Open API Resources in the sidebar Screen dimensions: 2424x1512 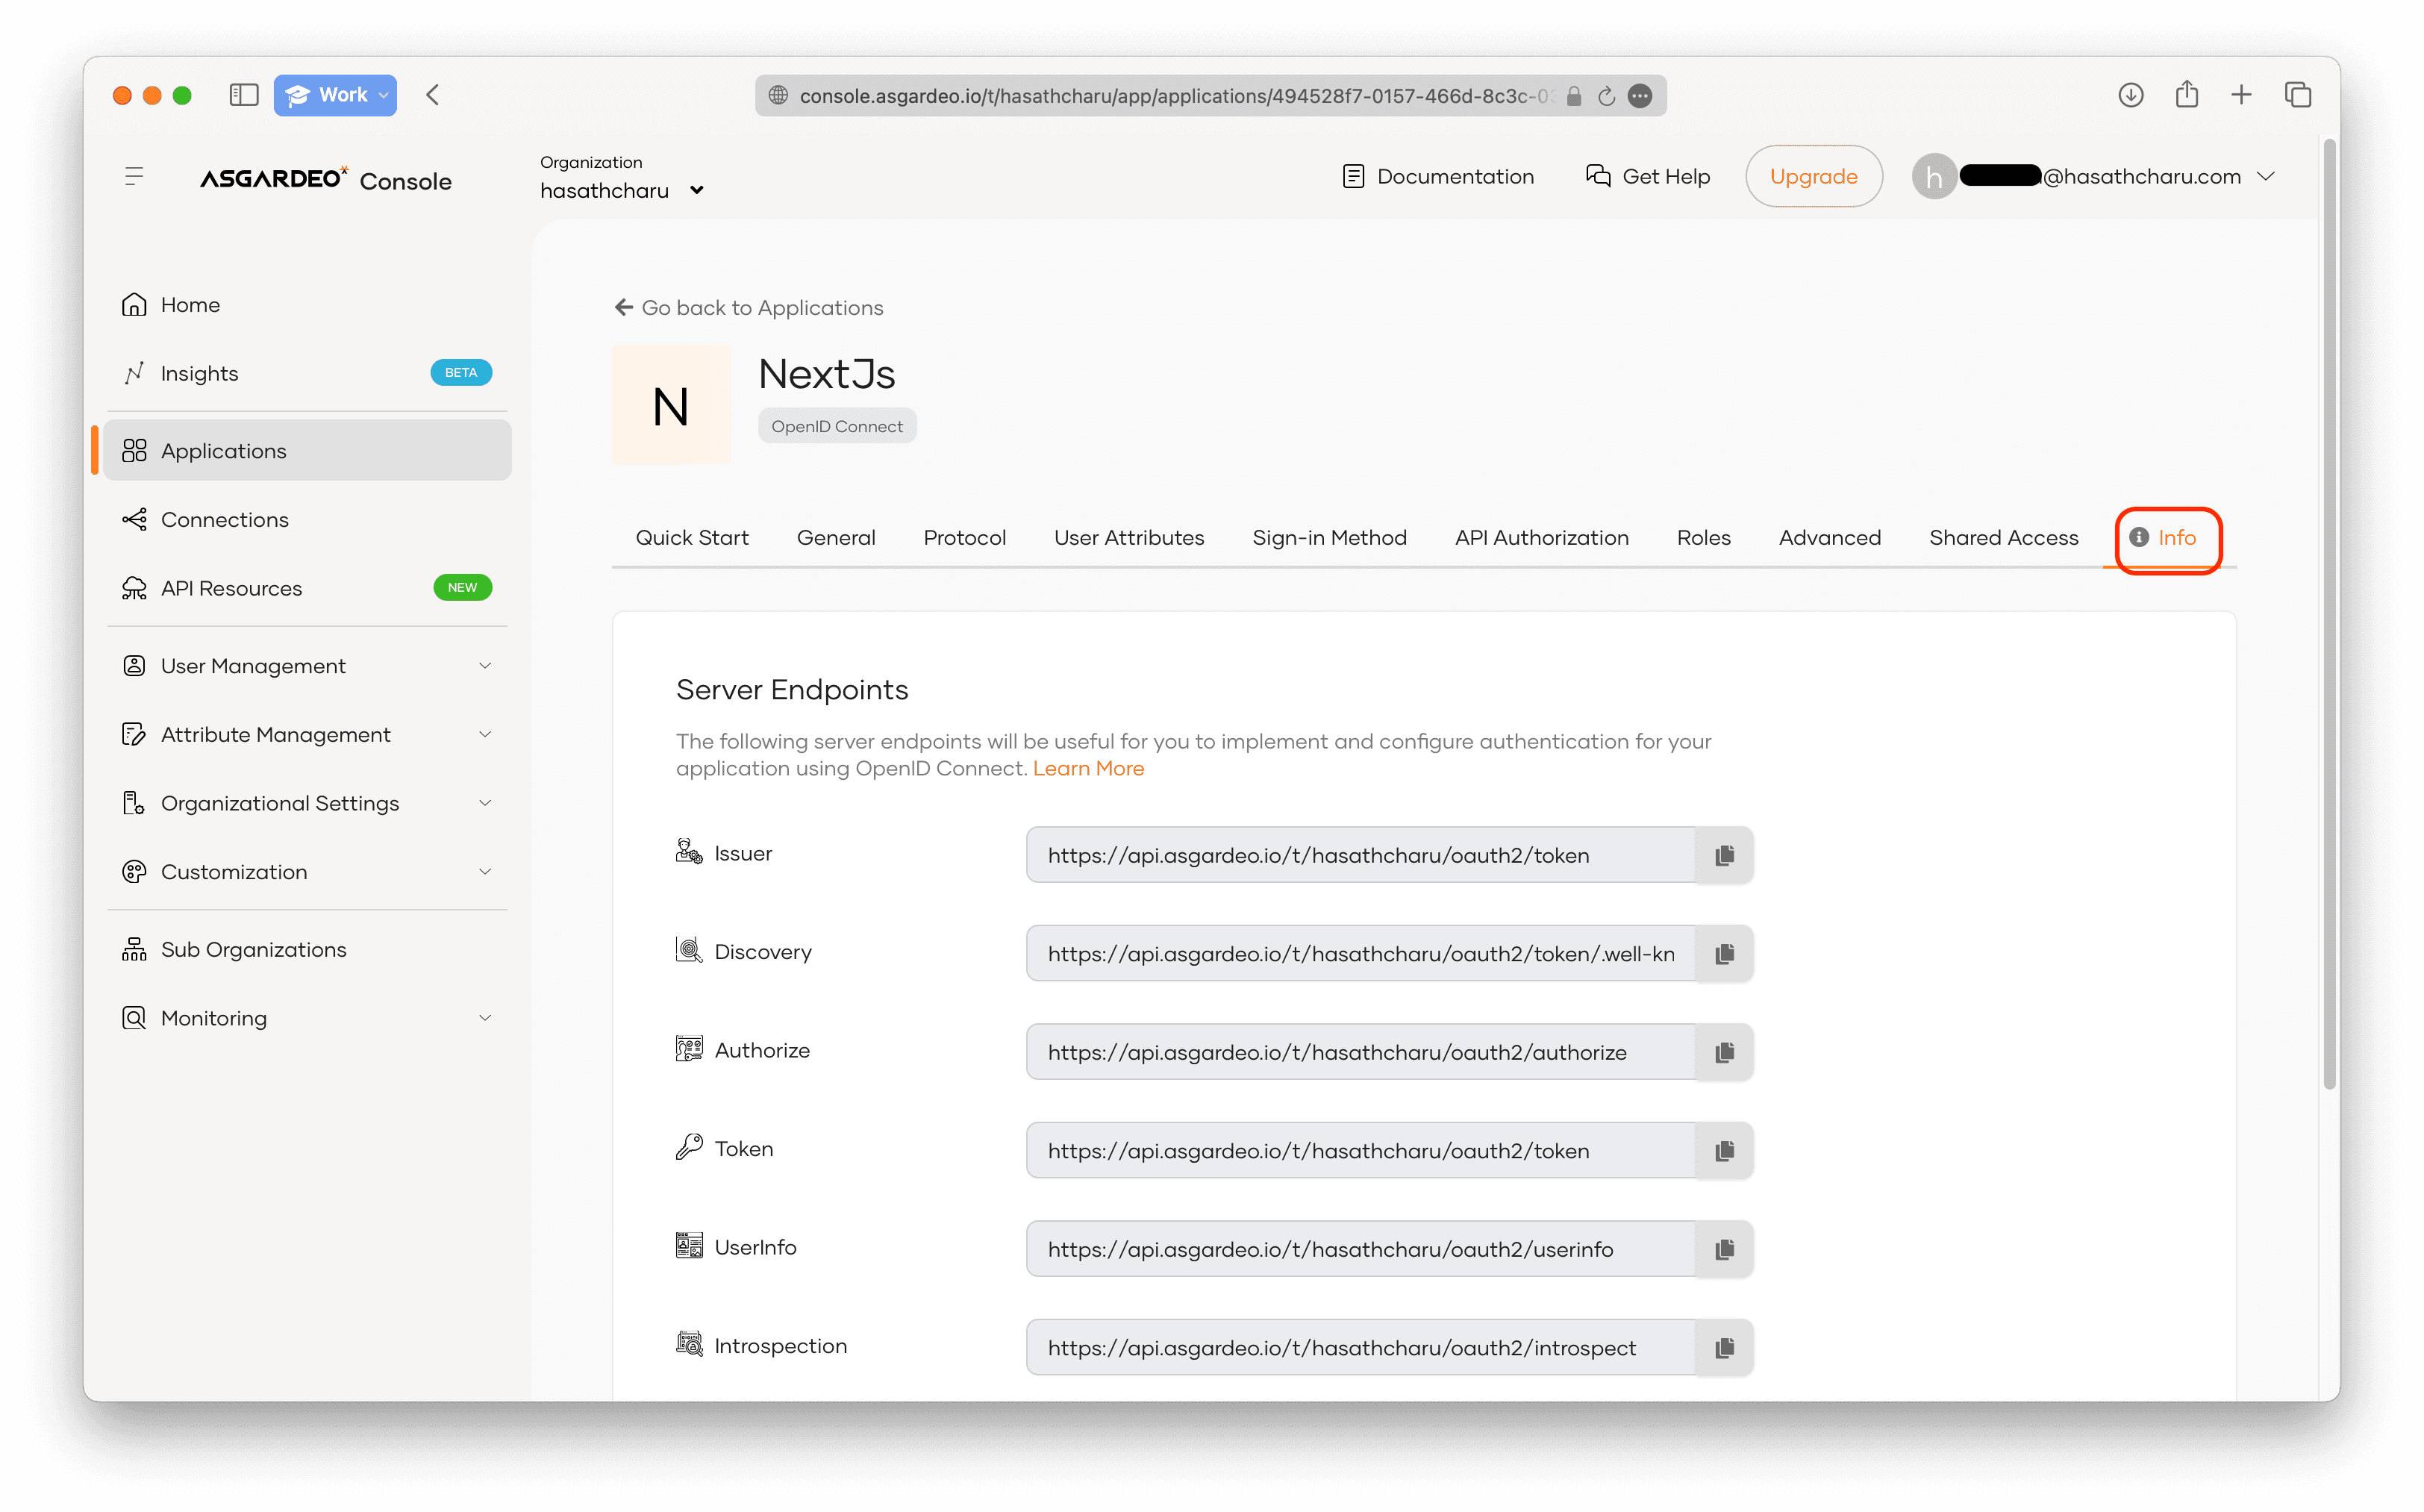tap(308, 588)
